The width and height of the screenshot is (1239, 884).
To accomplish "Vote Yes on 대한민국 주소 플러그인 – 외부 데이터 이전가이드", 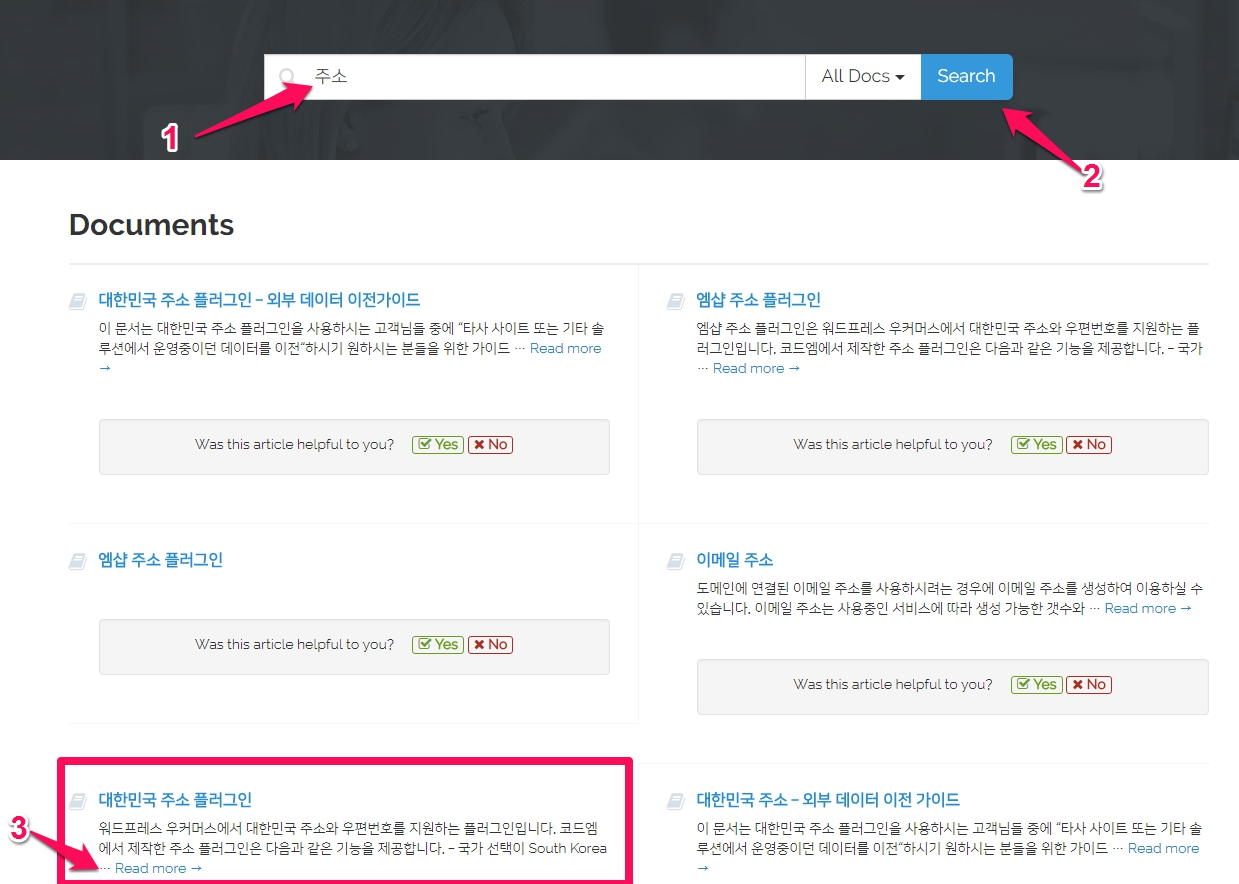I will [438, 445].
